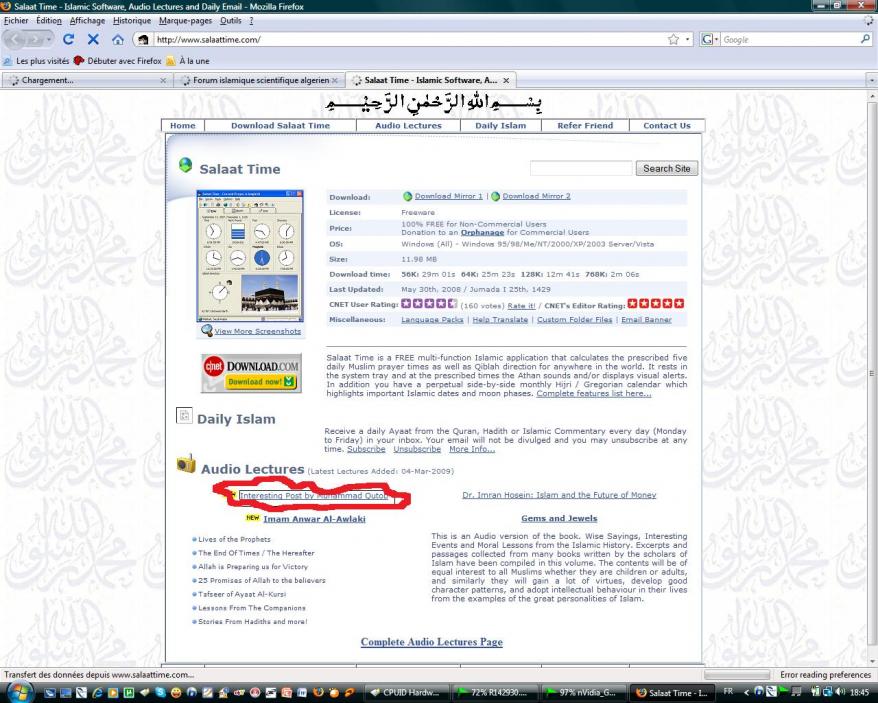The width and height of the screenshot is (878, 703).
Task: Bookmark this page with the star icon
Action: pyautogui.click(x=673, y=39)
